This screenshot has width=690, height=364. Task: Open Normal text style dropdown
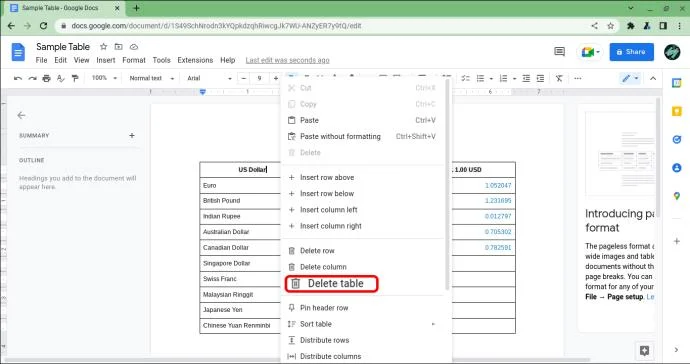(x=152, y=78)
